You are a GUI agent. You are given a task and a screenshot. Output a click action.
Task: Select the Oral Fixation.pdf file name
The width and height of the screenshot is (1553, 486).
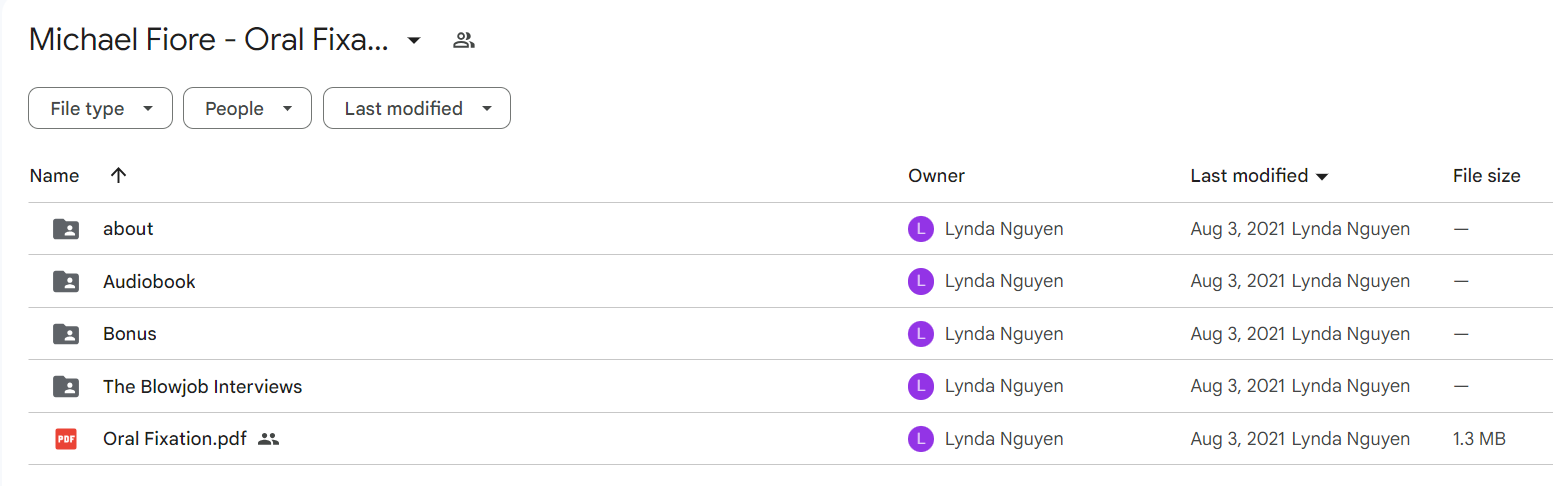(175, 439)
